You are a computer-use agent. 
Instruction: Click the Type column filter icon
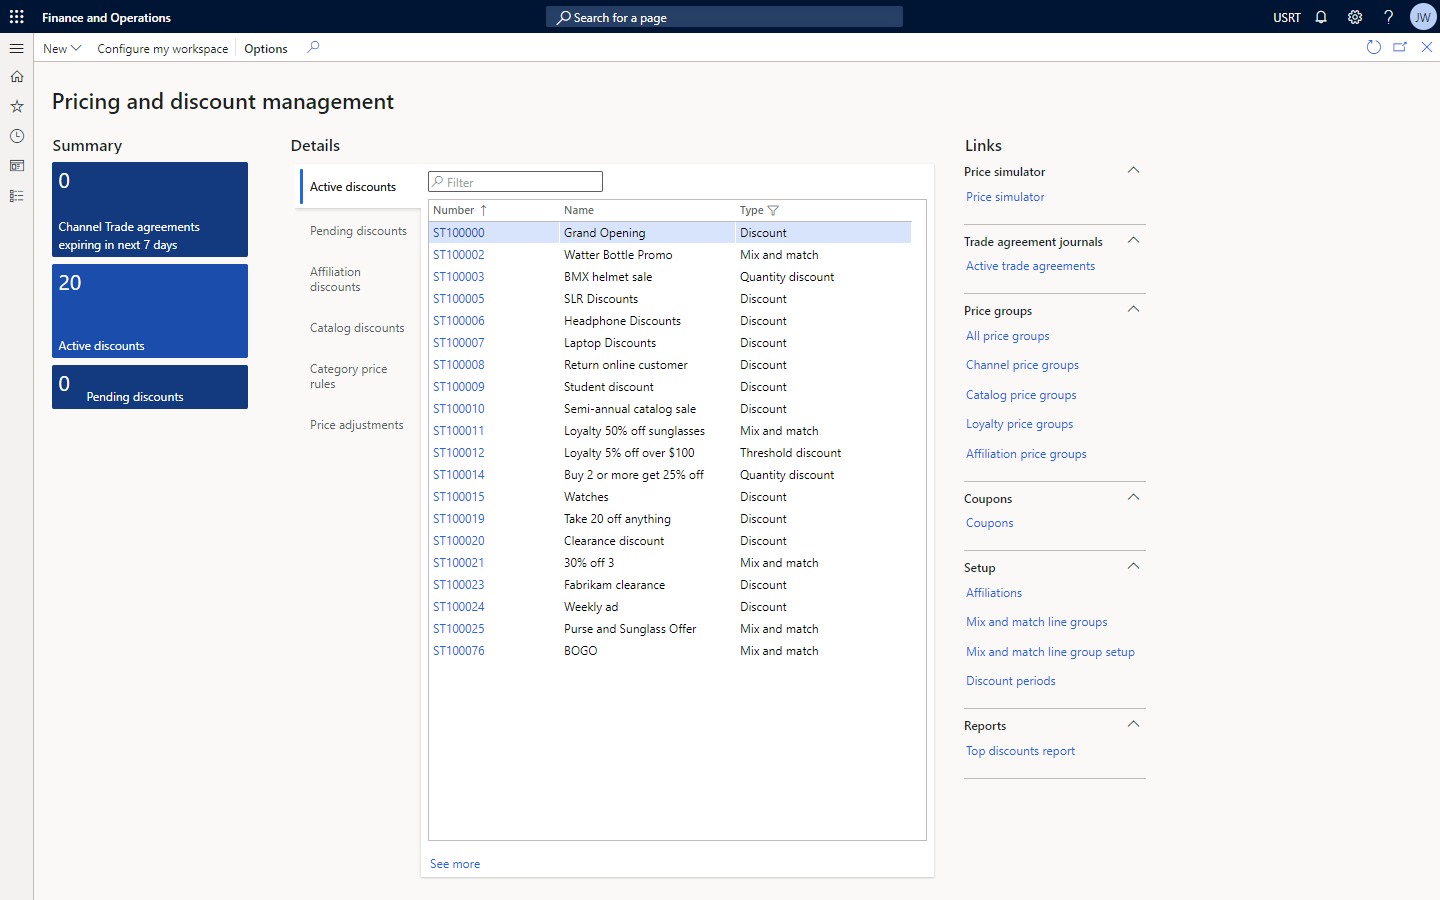point(773,210)
